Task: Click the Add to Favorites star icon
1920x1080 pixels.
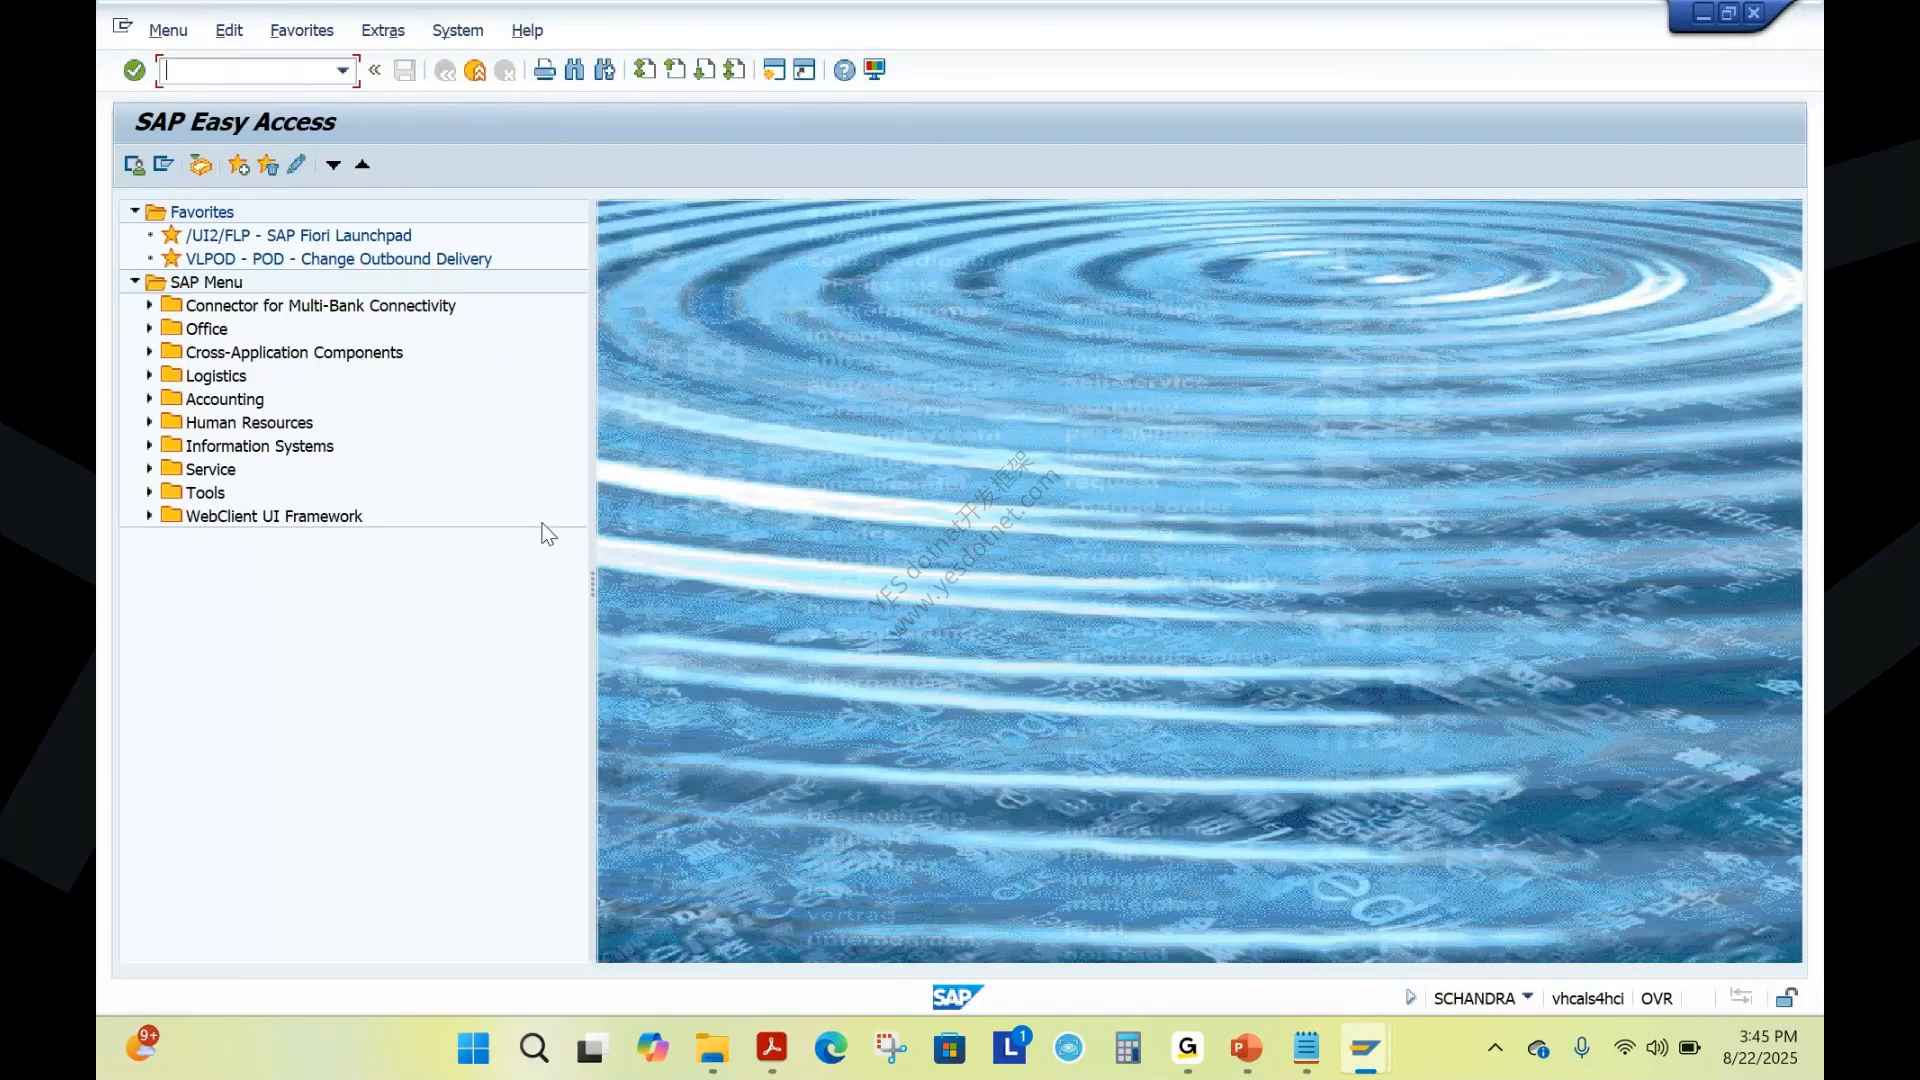Action: point(238,165)
